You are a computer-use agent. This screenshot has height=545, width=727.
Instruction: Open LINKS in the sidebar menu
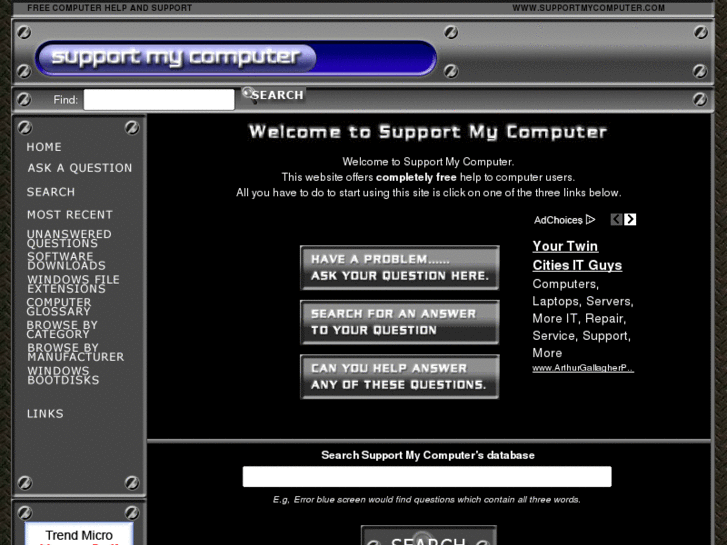click(x=45, y=414)
